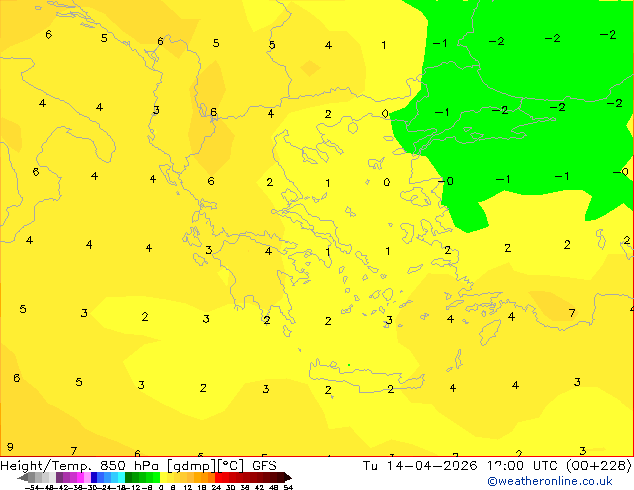Select the '24' legend scale label
This screenshot has width=634, height=490.
[216, 488]
